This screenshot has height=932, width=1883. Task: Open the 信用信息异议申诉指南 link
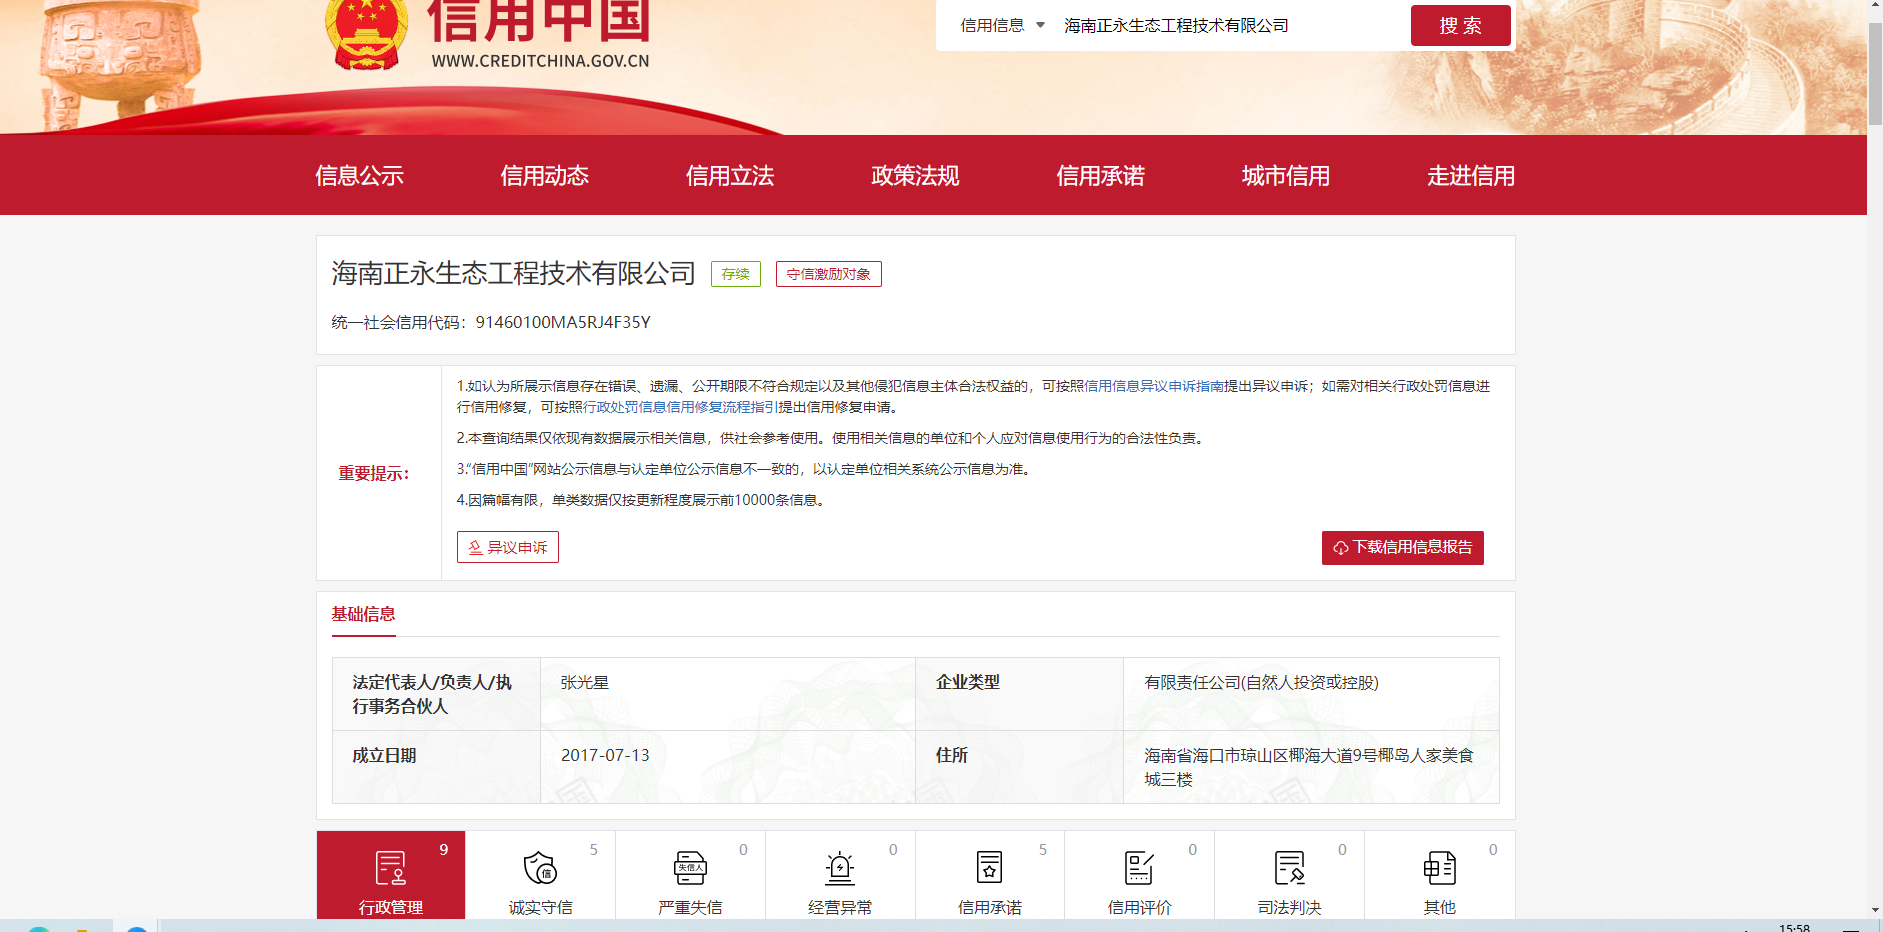click(1154, 386)
